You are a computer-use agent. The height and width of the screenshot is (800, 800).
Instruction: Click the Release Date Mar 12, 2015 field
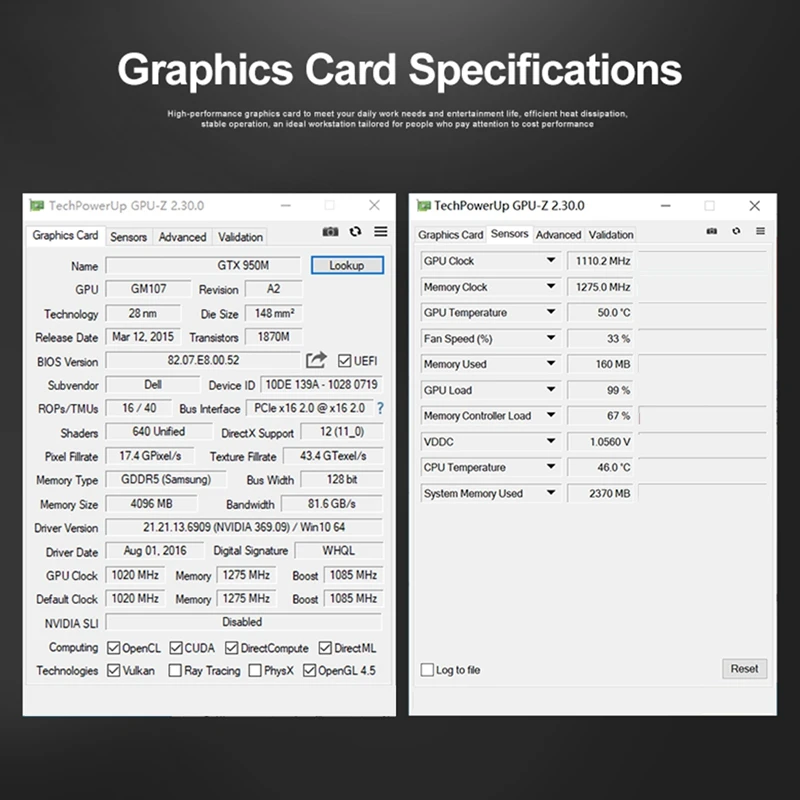pos(143,337)
